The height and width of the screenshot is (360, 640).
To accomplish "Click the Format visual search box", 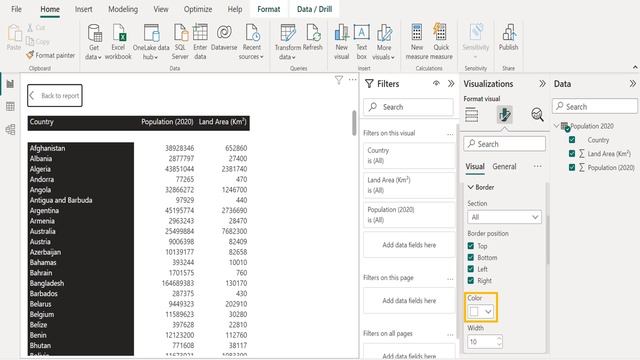I will [504, 144].
